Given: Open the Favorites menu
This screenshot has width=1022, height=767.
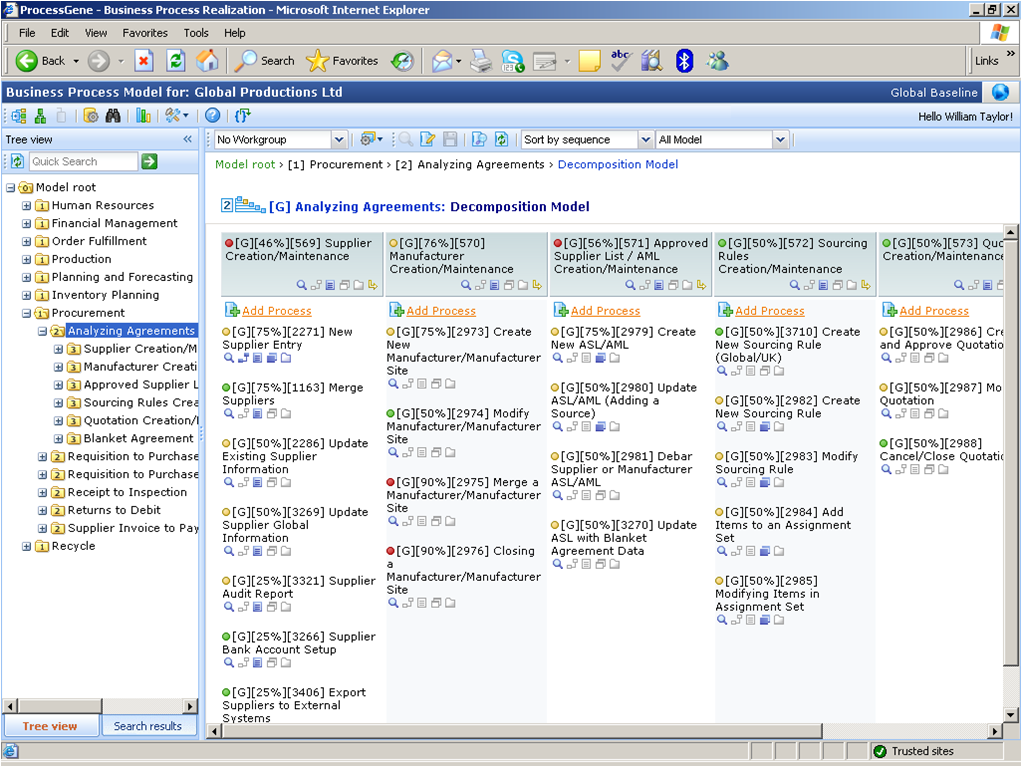Looking at the screenshot, I should (x=145, y=33).
